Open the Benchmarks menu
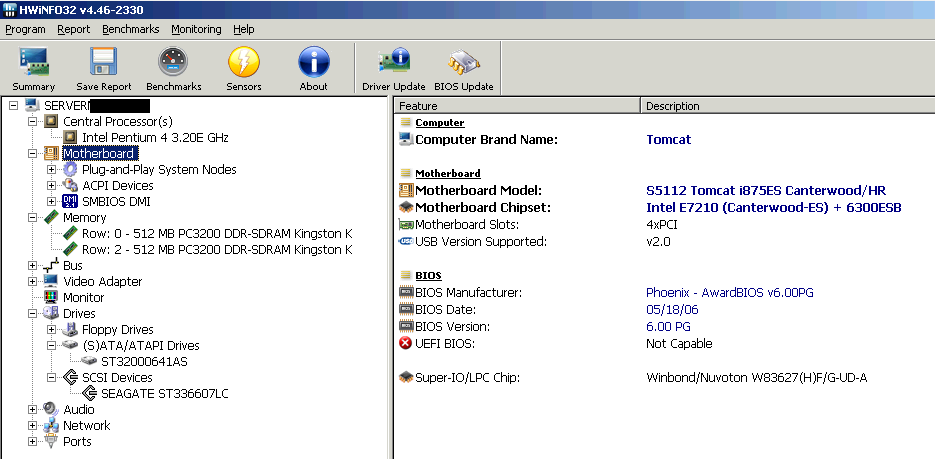 tap(131, 29)
